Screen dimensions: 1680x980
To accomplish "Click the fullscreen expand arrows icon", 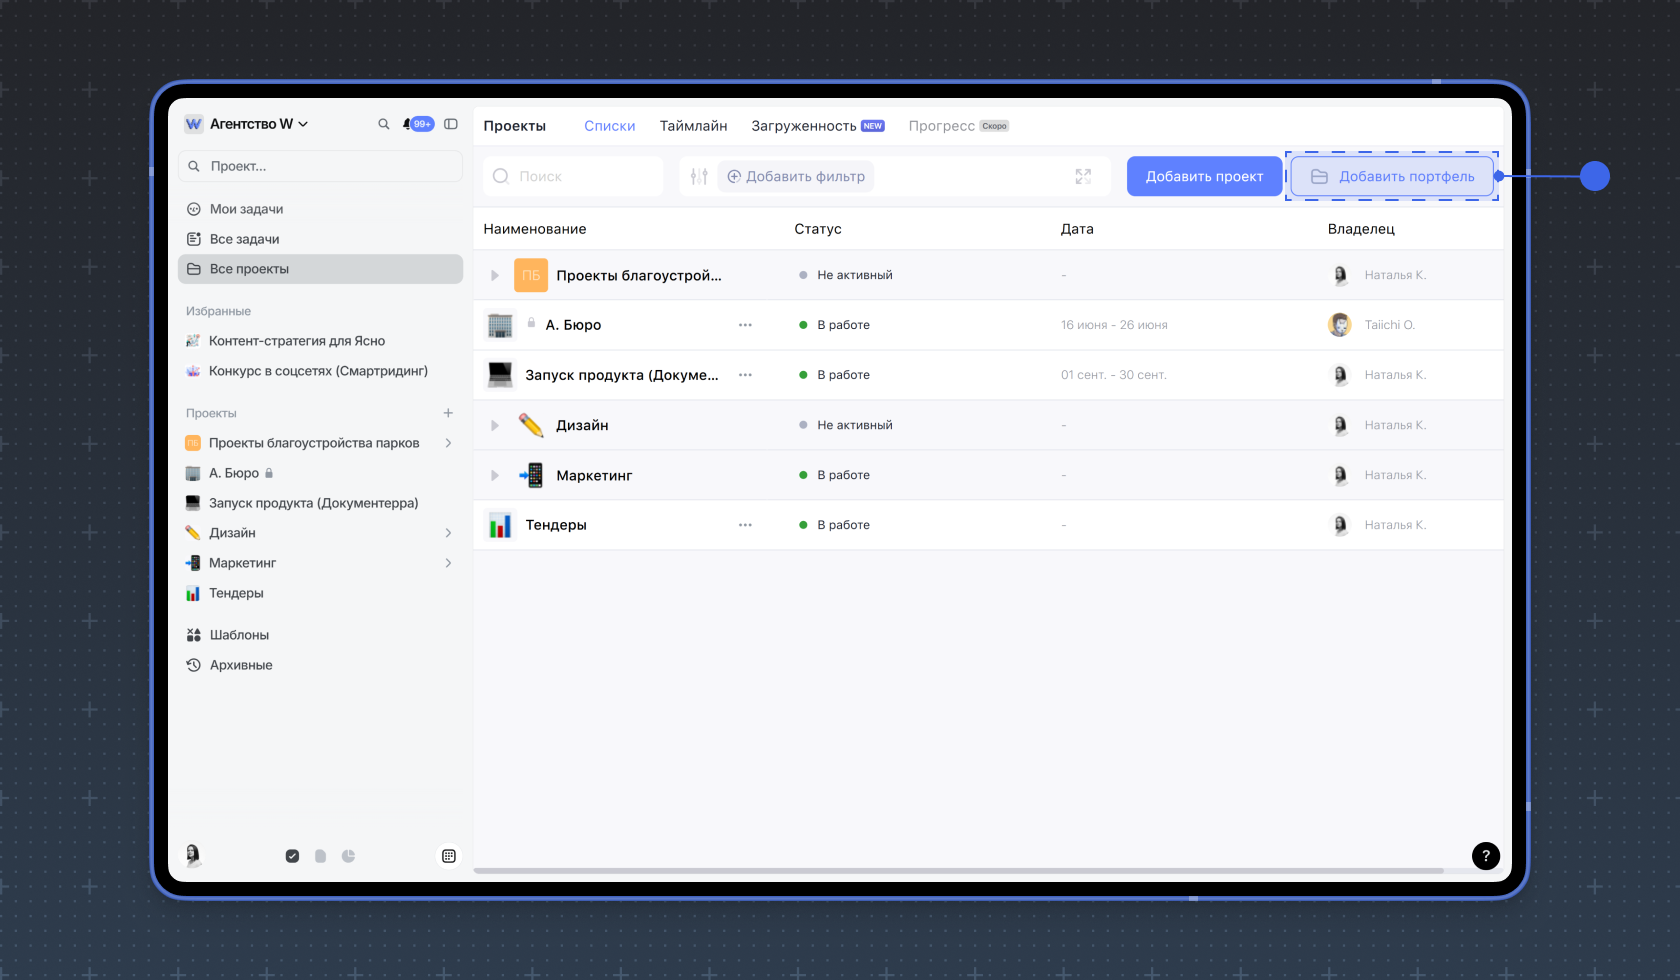I will tap(1083, 177).
